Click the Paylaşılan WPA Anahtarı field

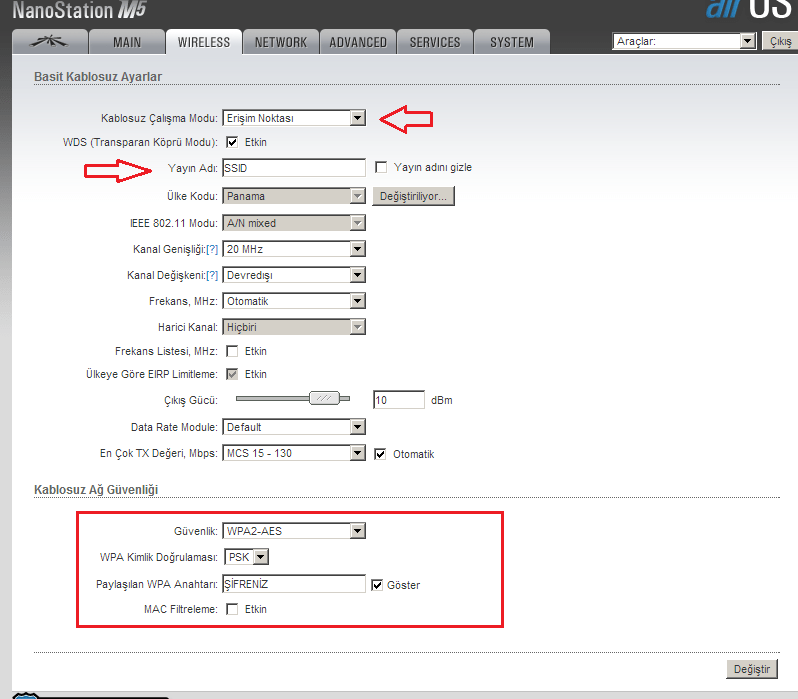click(294, 584)
